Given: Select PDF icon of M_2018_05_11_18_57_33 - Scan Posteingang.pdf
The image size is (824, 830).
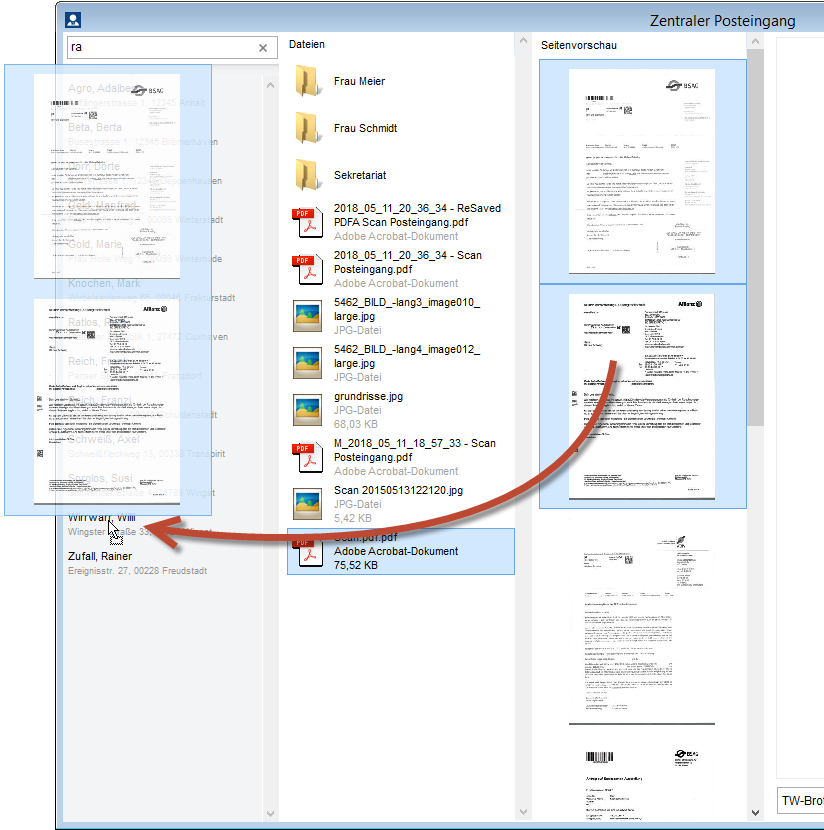Looking at the screenshot, I should coord(307,457).
